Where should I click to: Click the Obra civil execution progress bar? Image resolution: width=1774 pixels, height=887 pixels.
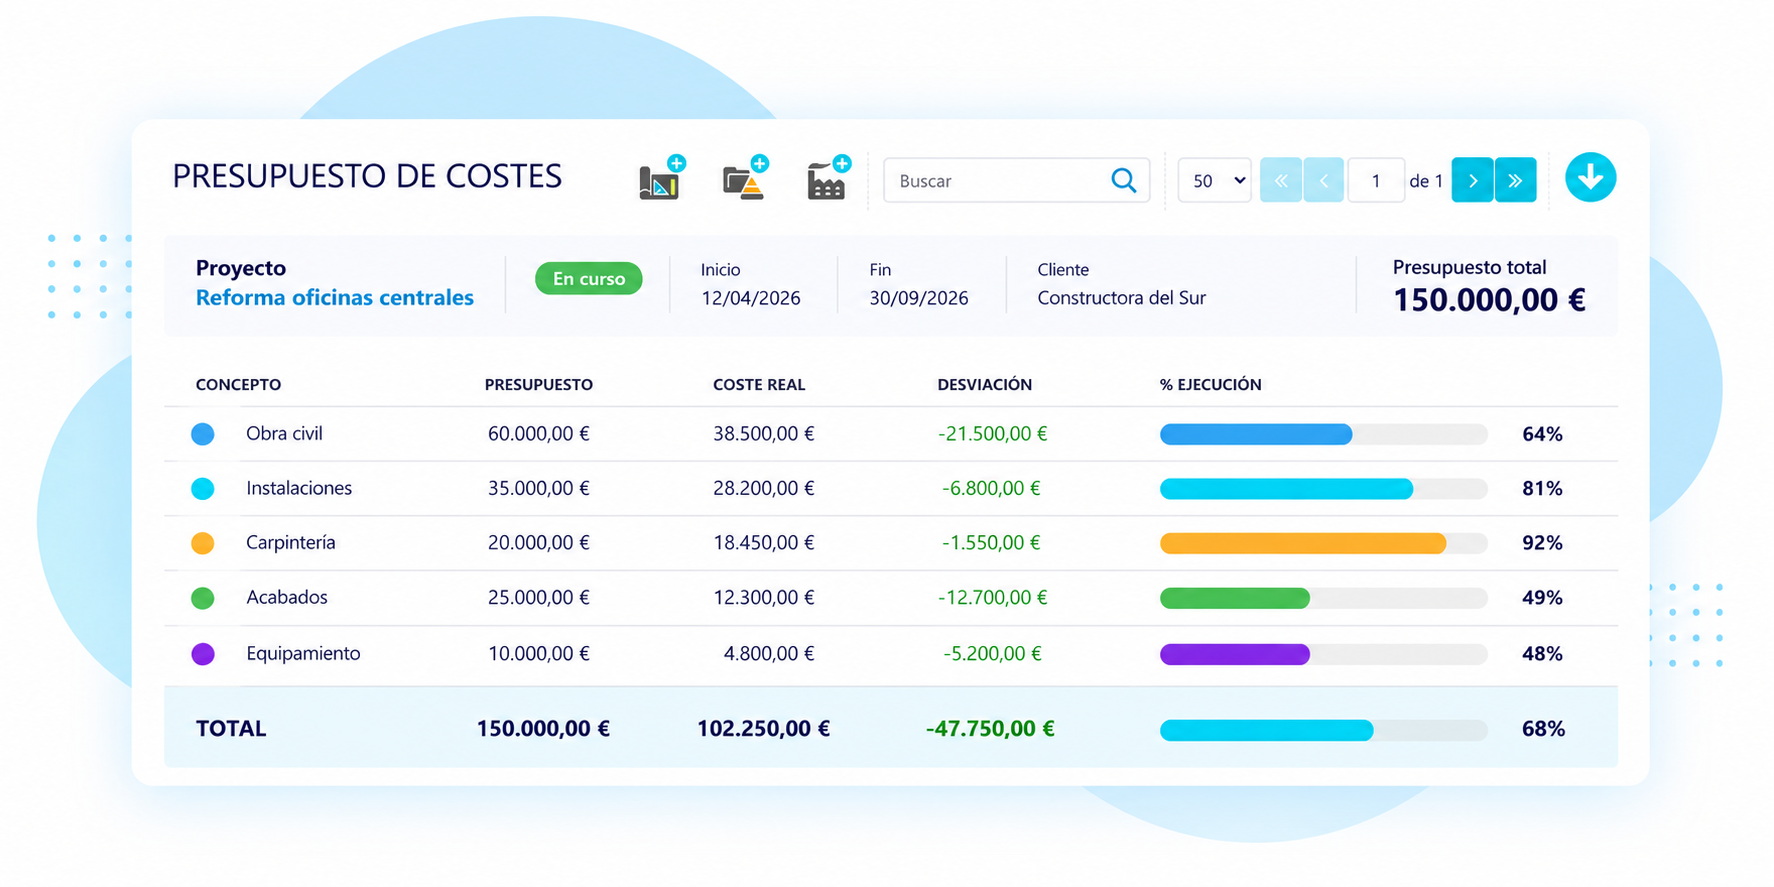point(1323,434)
